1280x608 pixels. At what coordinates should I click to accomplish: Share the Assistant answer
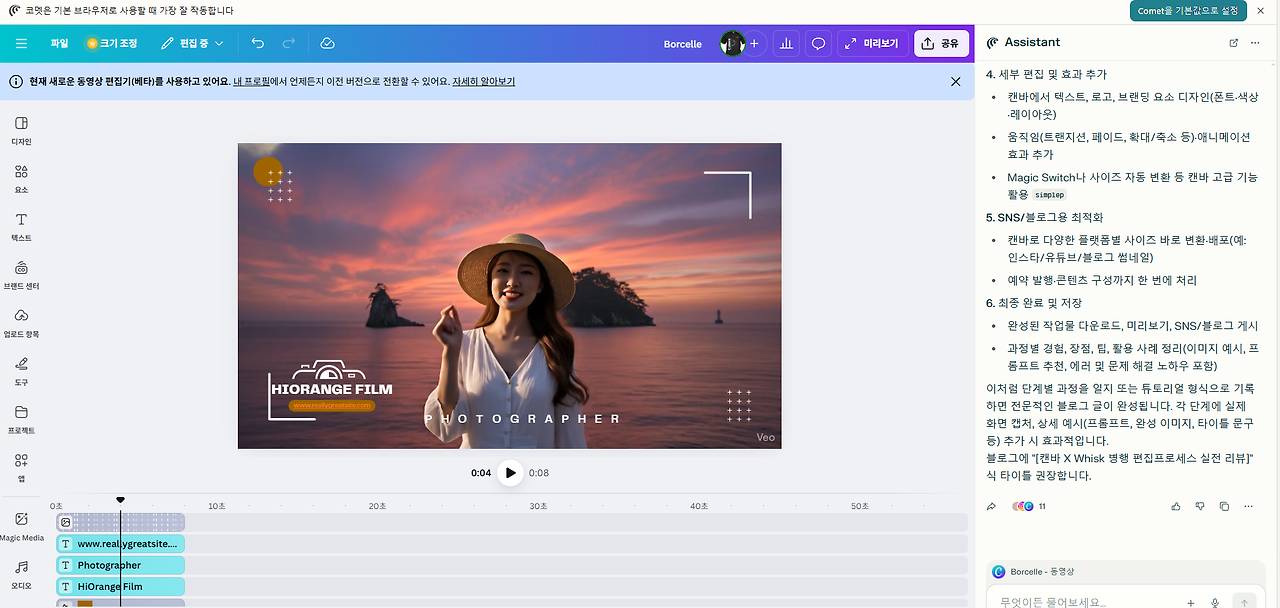click(x=991, y=507)
